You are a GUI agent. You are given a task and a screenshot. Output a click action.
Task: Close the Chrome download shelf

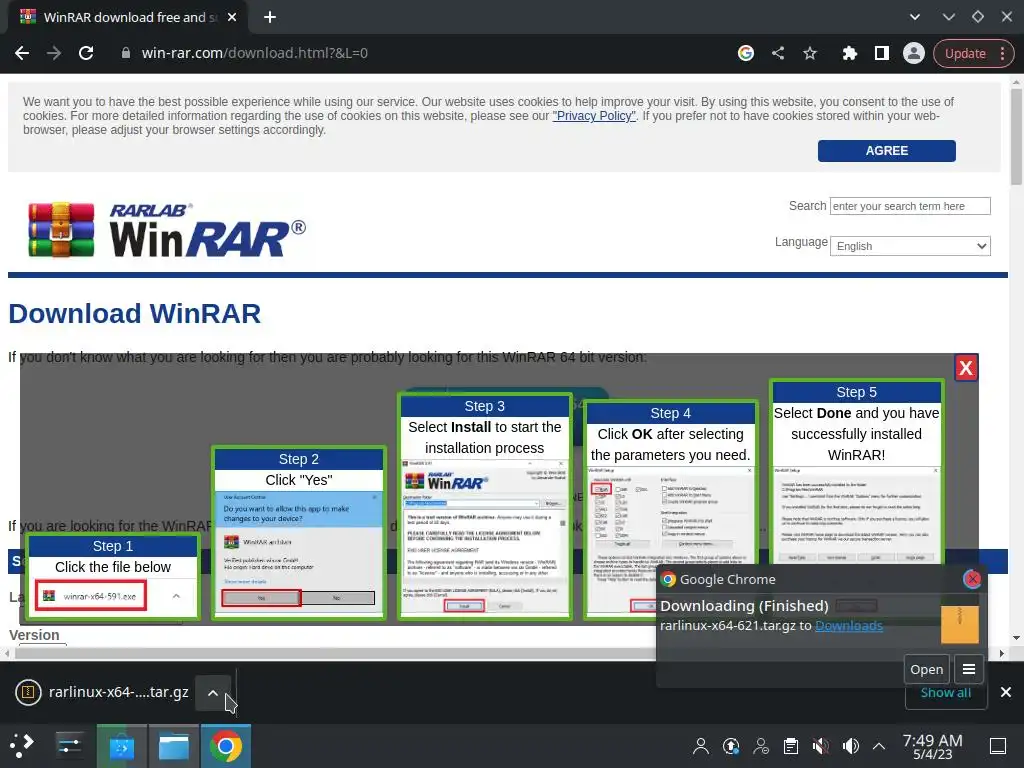click(1006, 692)
